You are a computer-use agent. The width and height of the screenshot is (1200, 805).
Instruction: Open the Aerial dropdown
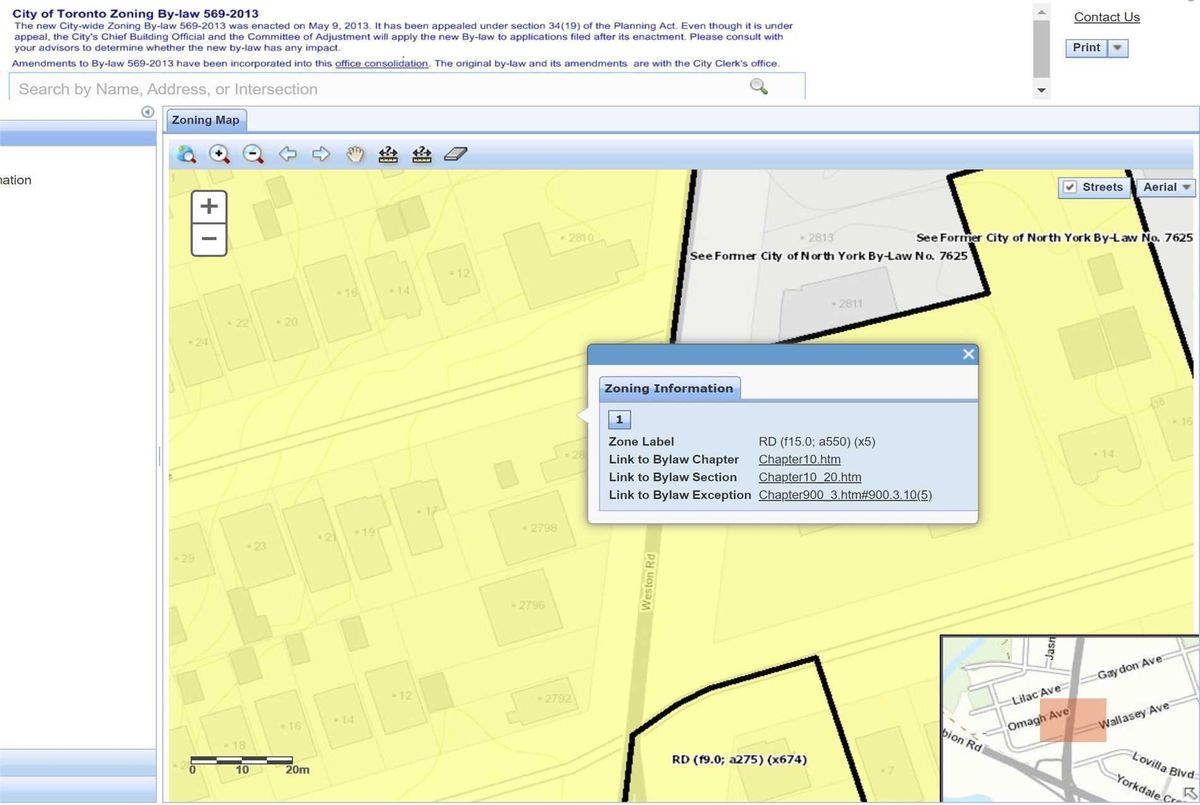click(x=1167, y=187)
